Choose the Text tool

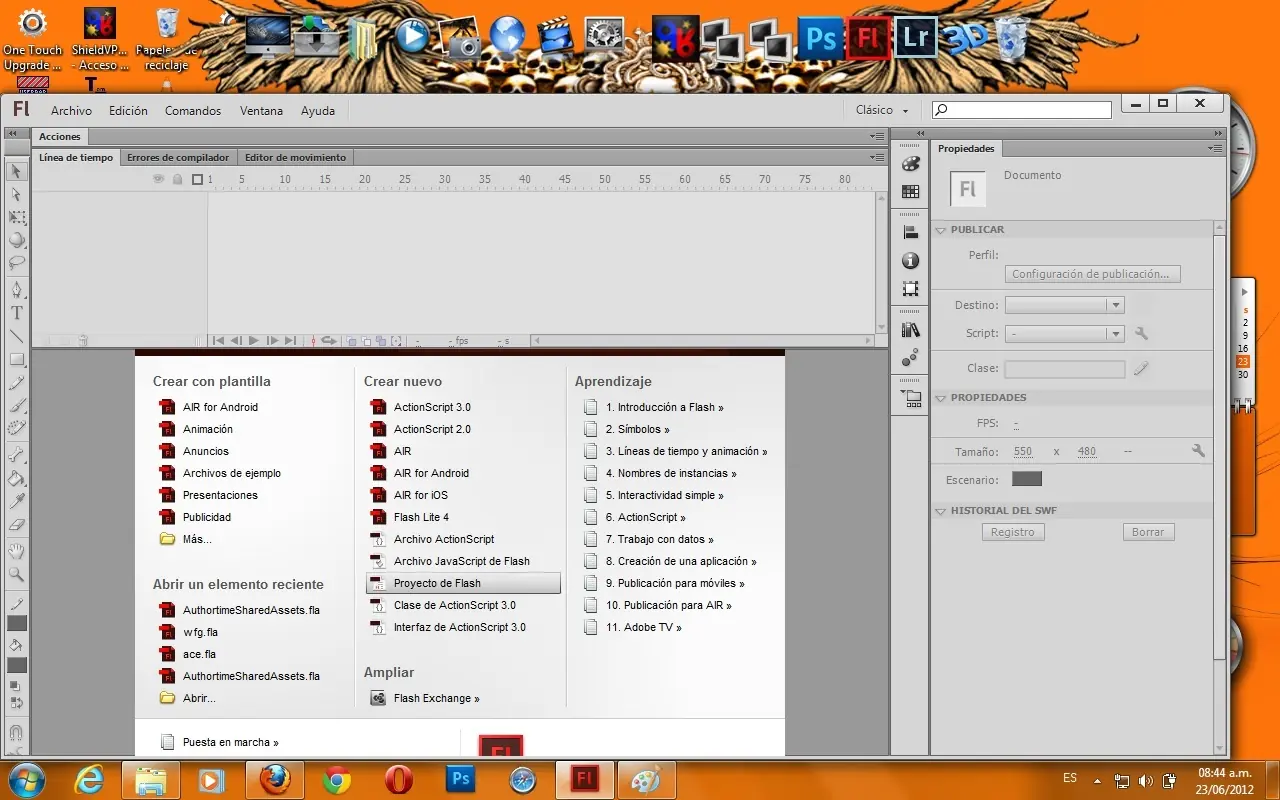point(16,313)
